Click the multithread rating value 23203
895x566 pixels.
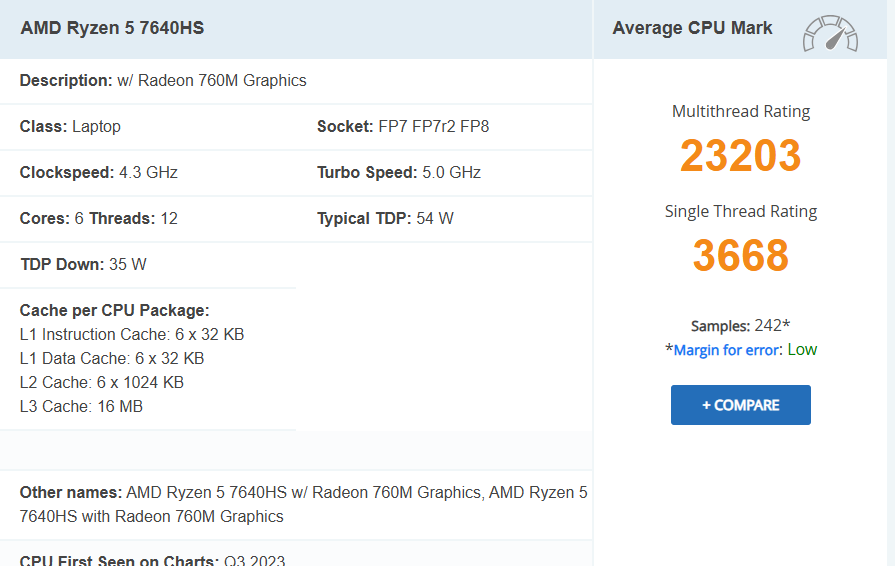click(x=740, y=155)
